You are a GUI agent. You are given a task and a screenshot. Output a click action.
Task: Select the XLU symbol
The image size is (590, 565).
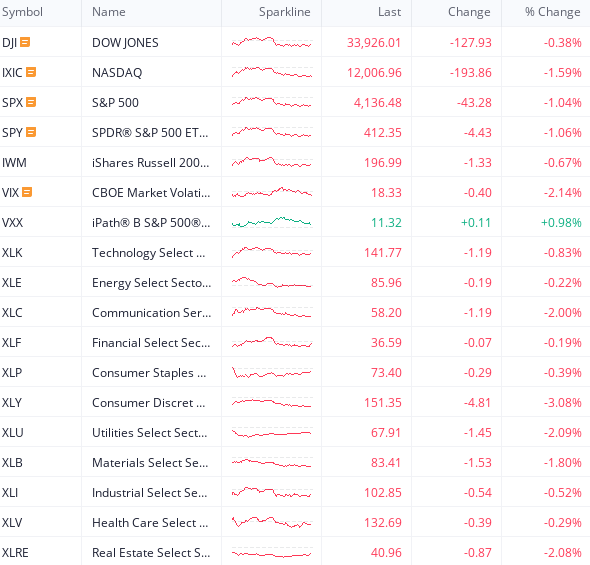(12, 433)
